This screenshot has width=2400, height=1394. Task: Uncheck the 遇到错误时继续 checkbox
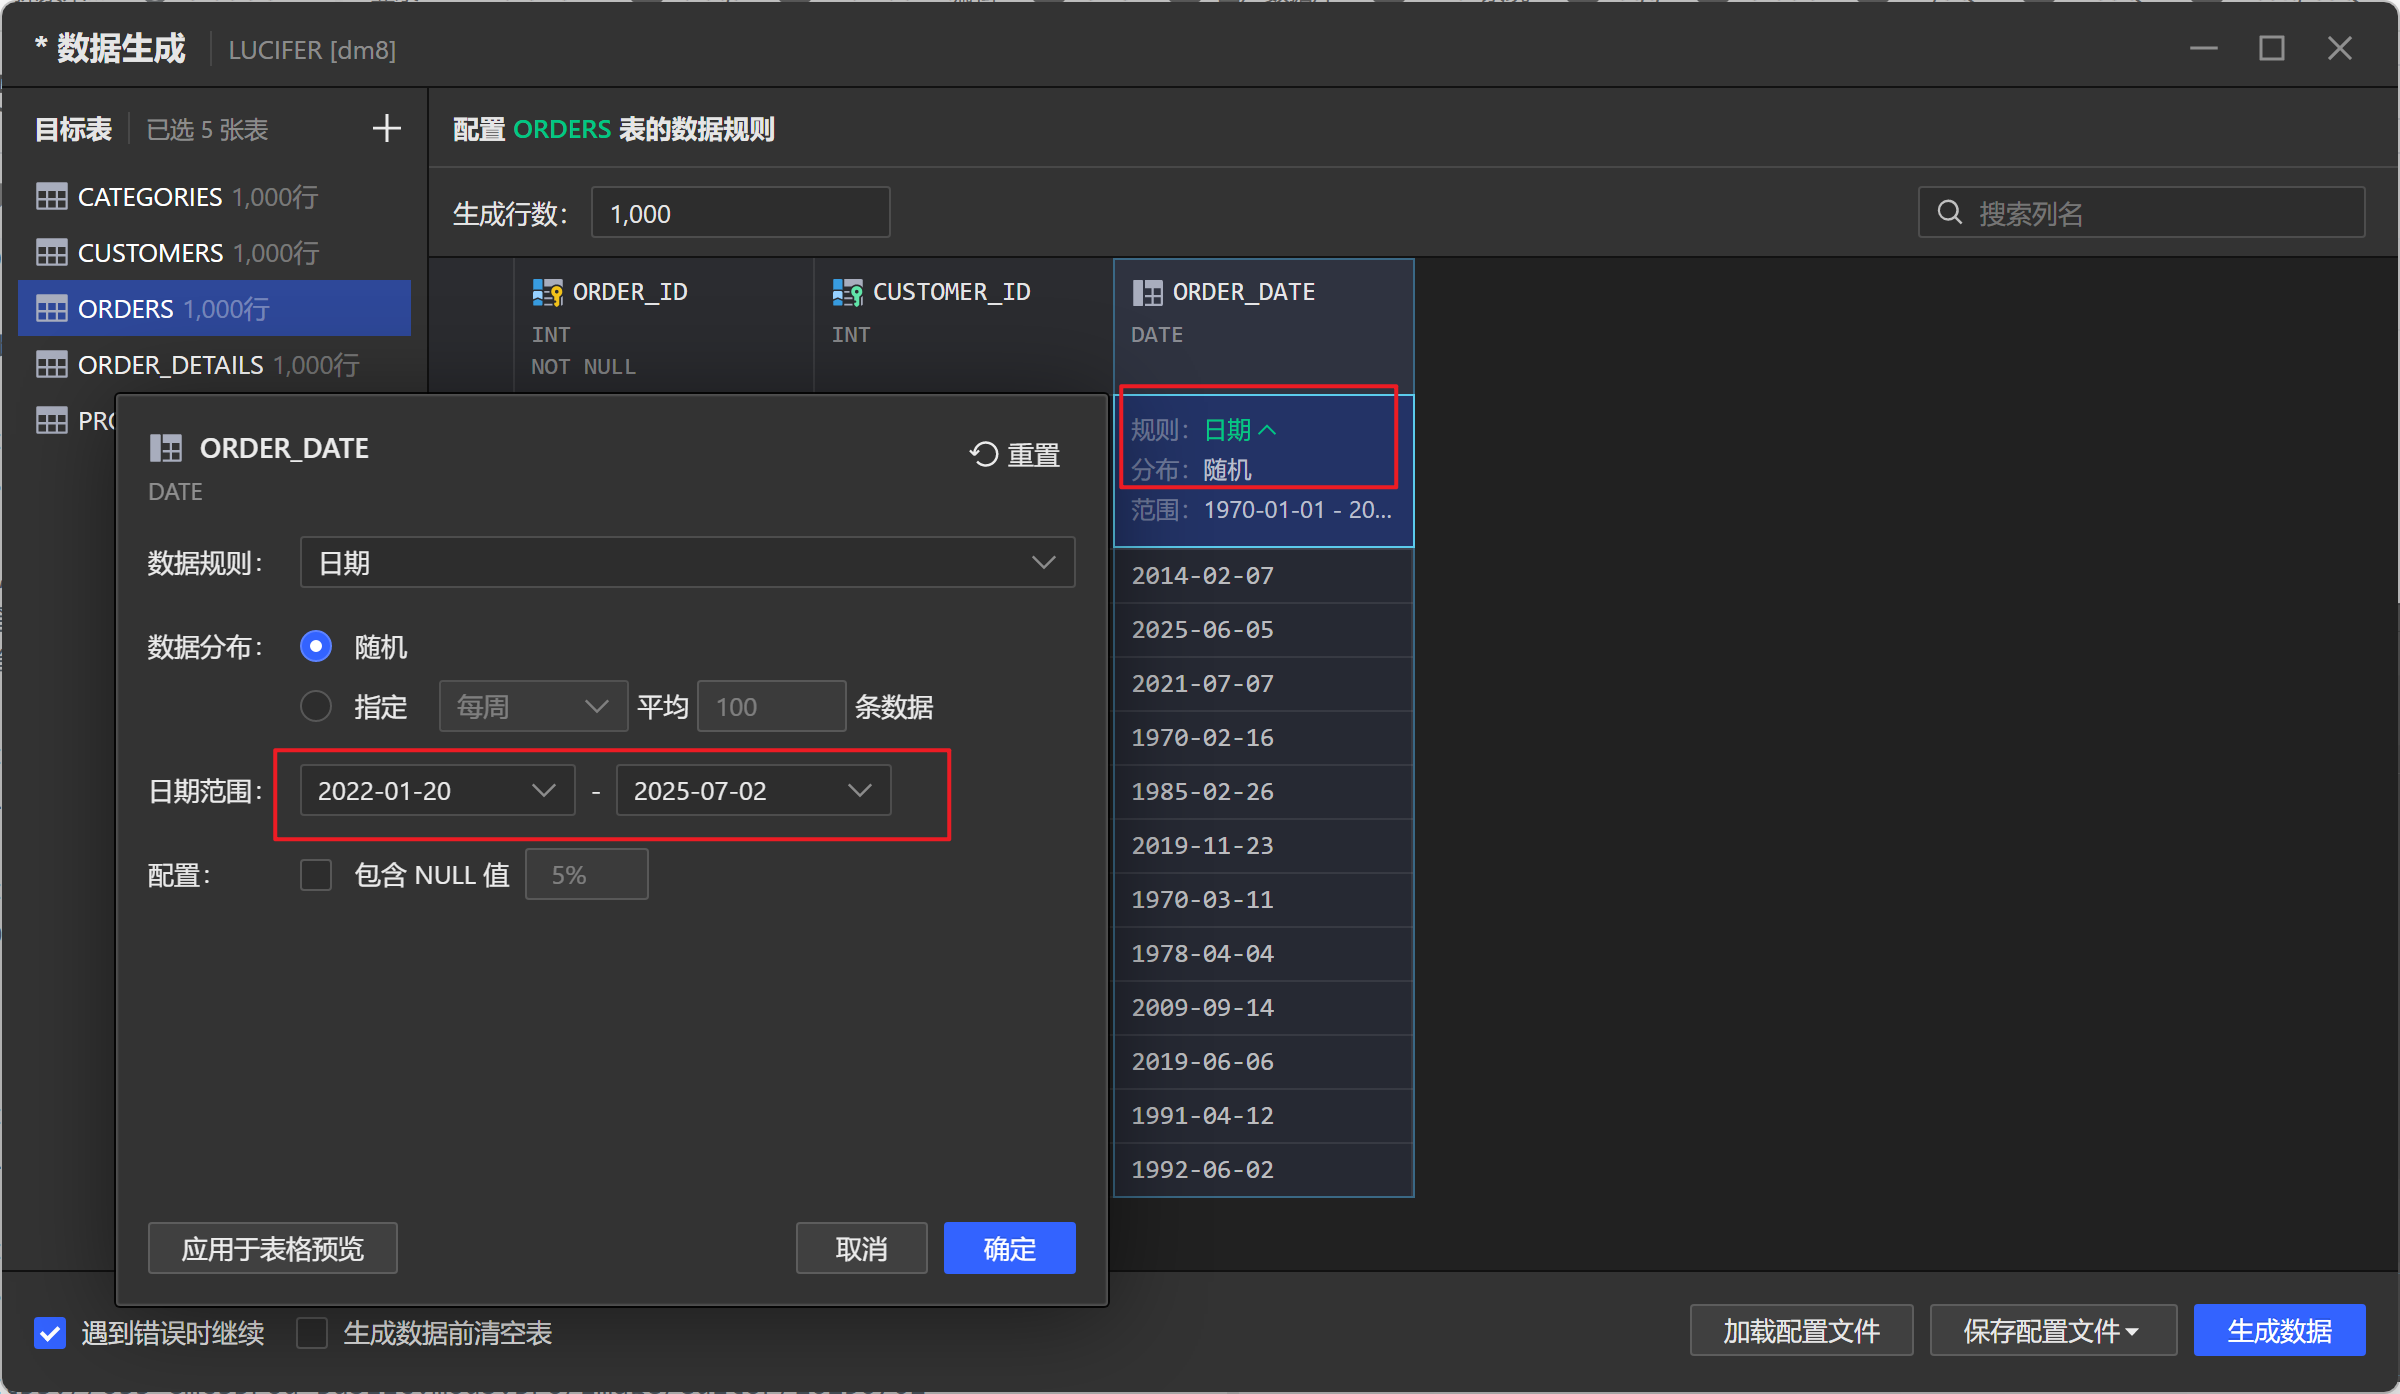[x=50, y=1332]
